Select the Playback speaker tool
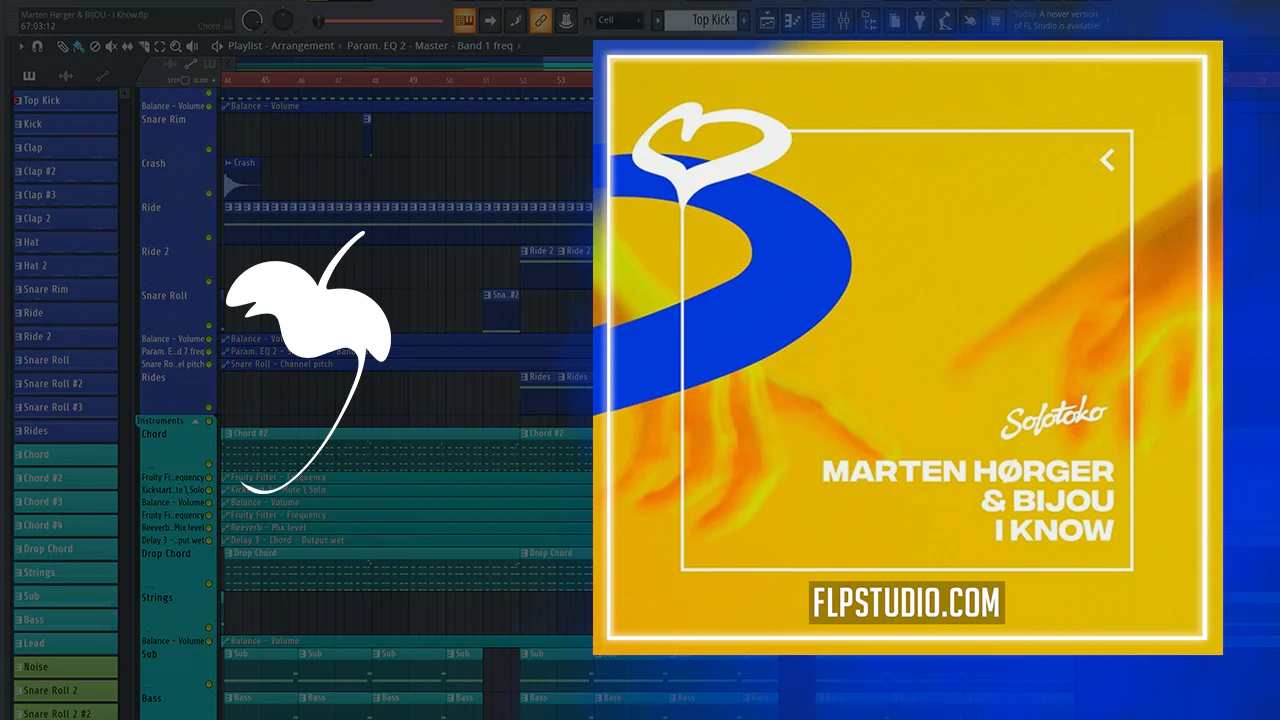The height and width of the screenshot is (720, 1280). (x=192, y=46)
